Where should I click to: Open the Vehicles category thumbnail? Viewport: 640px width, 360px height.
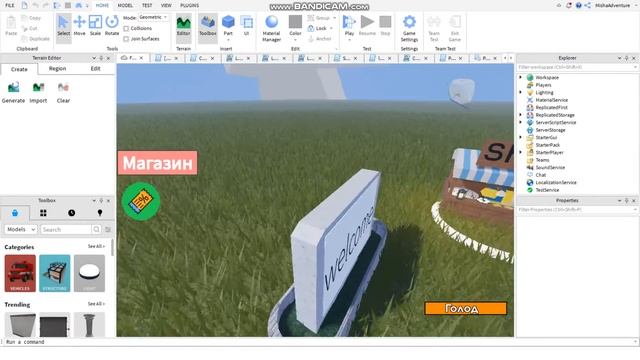(x=20, y=273)
